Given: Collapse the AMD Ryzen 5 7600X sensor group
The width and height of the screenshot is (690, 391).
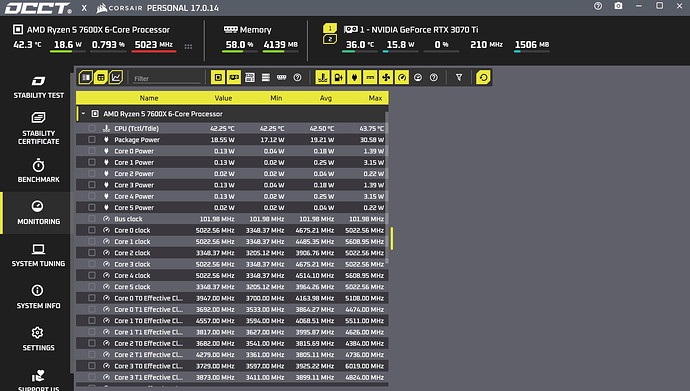Looking at the screenshot, I should tap(83, 113).
